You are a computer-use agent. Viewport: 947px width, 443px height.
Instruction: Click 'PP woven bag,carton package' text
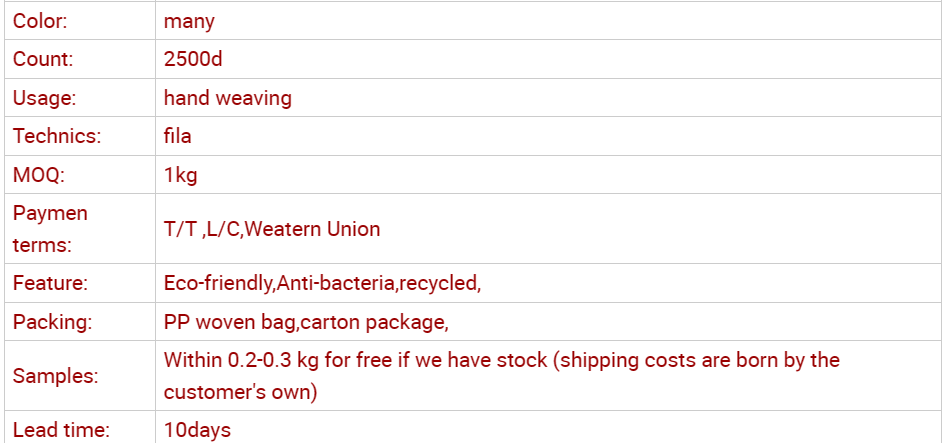click(306, 322)
